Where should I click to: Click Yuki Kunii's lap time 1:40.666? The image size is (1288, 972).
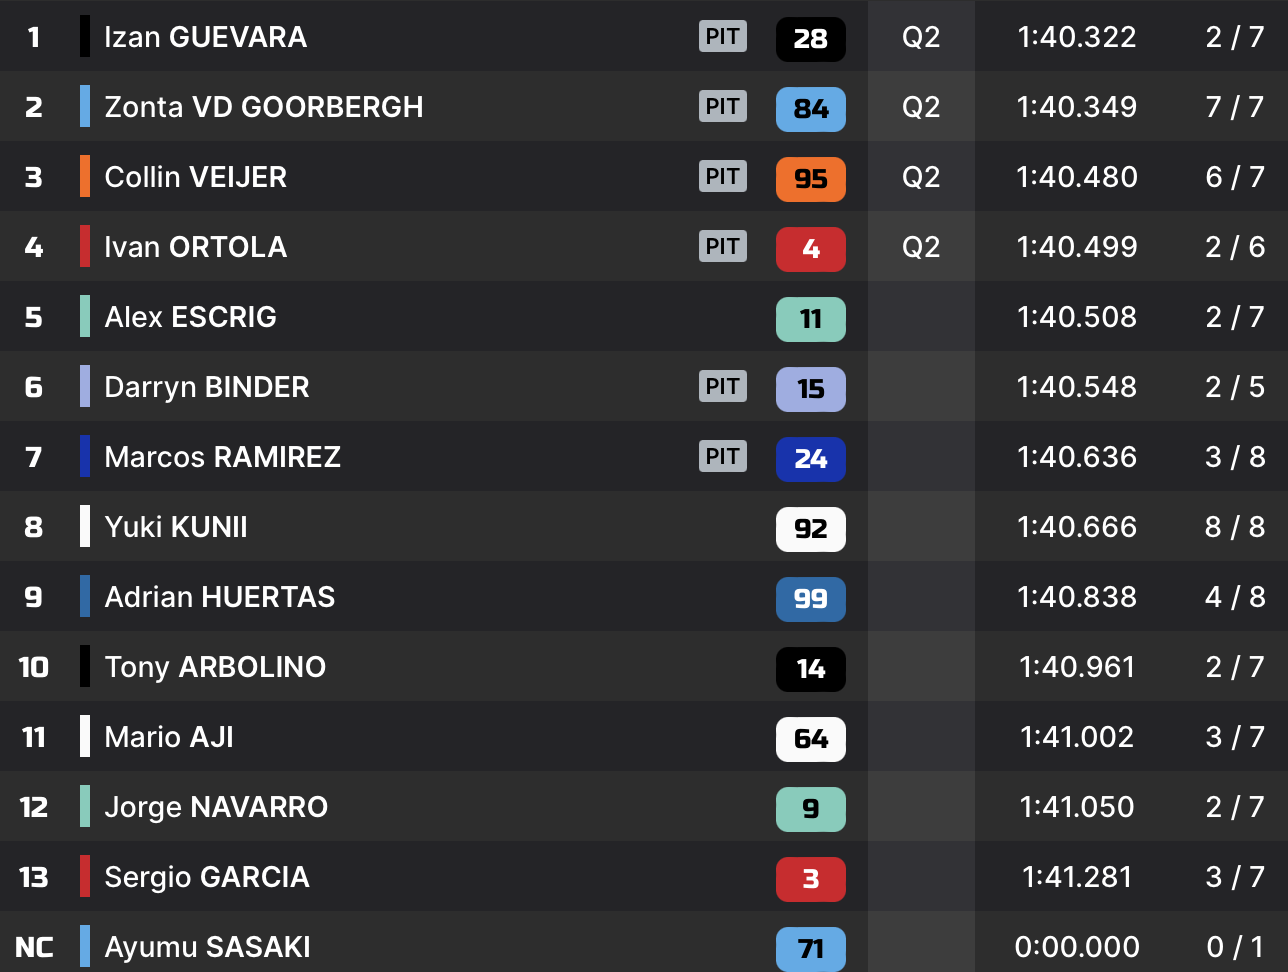[1076, 527]
